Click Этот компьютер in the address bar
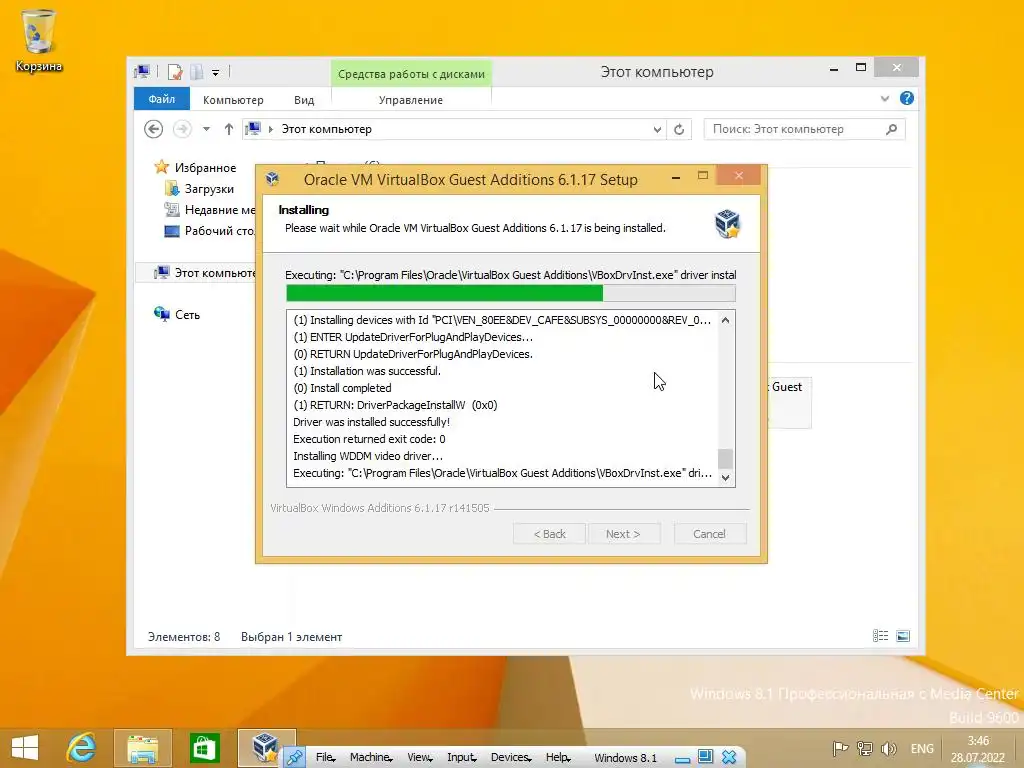The image size is (1024, 768). click(327, 129)
